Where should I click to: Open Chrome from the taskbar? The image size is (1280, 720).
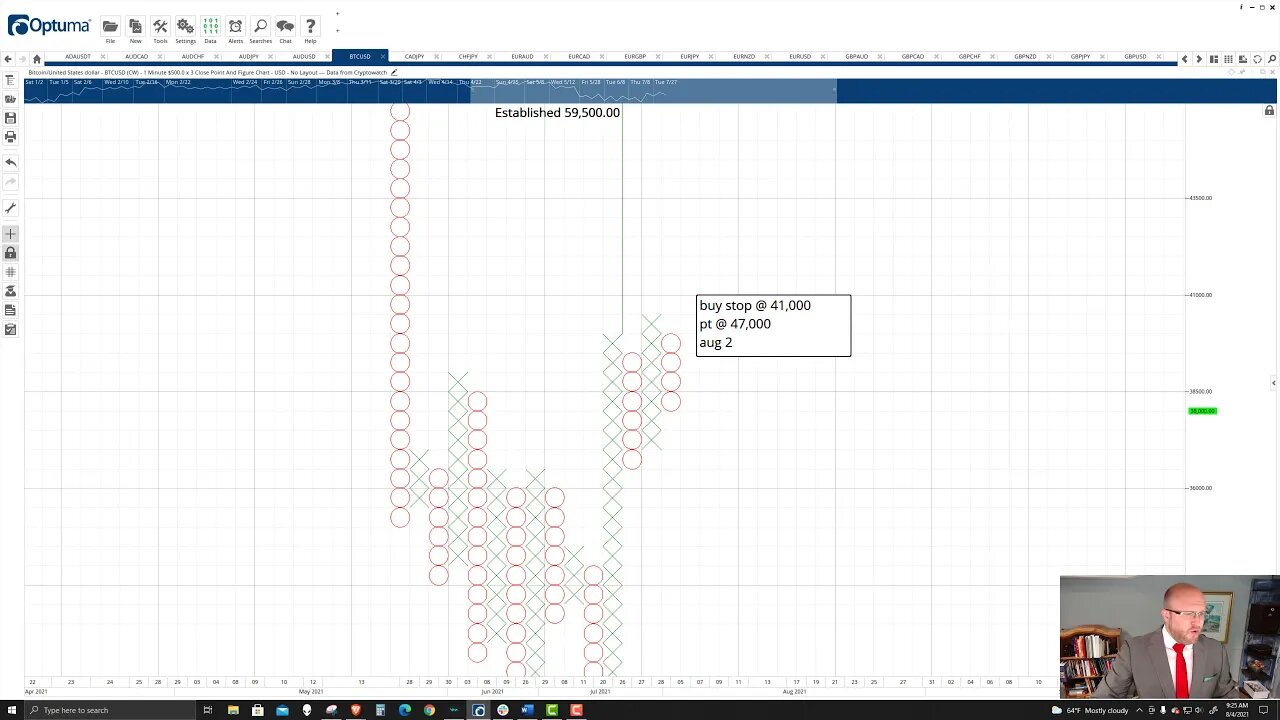pos(429,710)
